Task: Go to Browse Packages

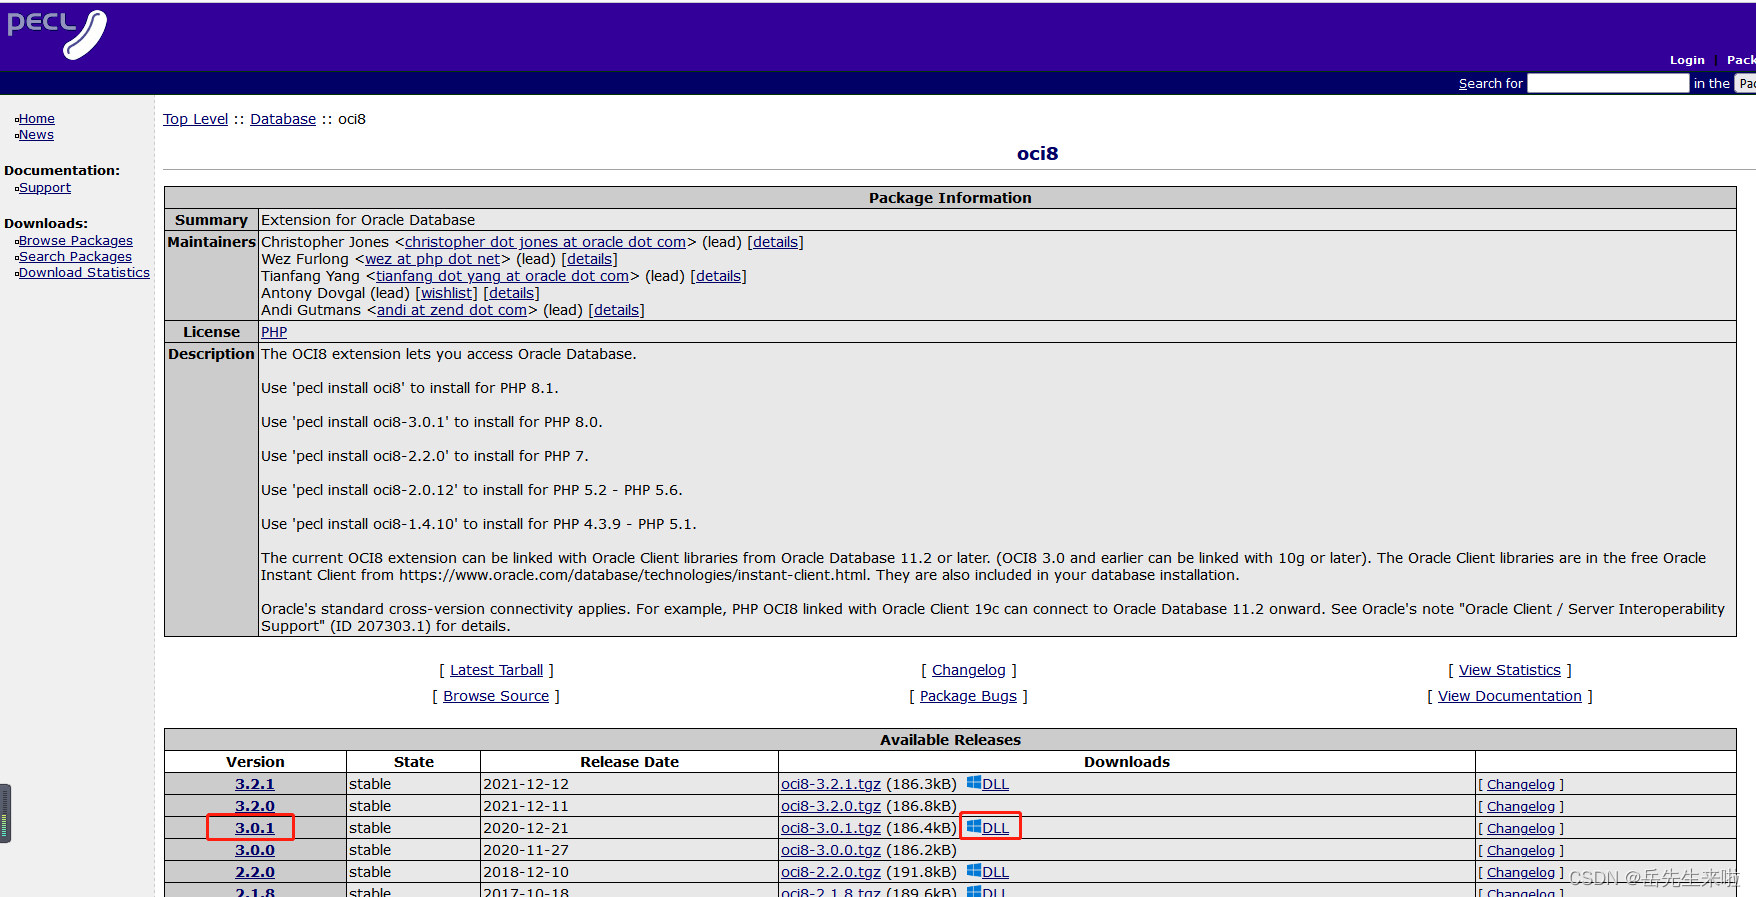Action: 76,241
